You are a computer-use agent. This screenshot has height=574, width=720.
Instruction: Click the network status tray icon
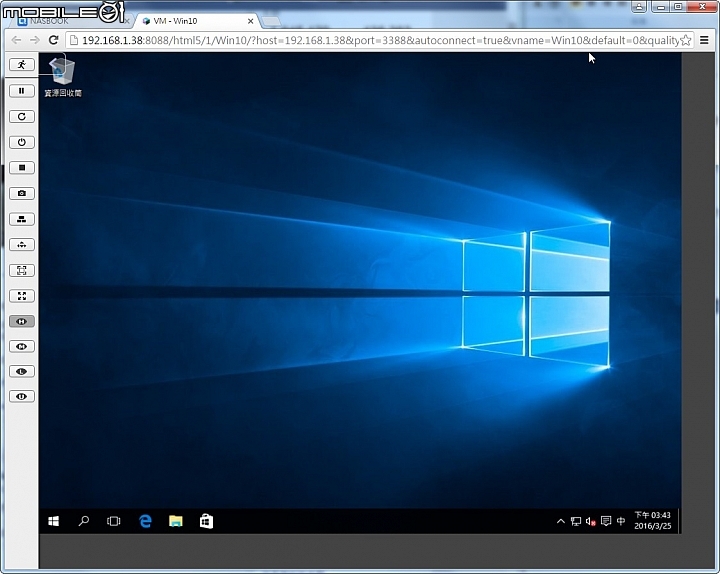tap(576, 521)
